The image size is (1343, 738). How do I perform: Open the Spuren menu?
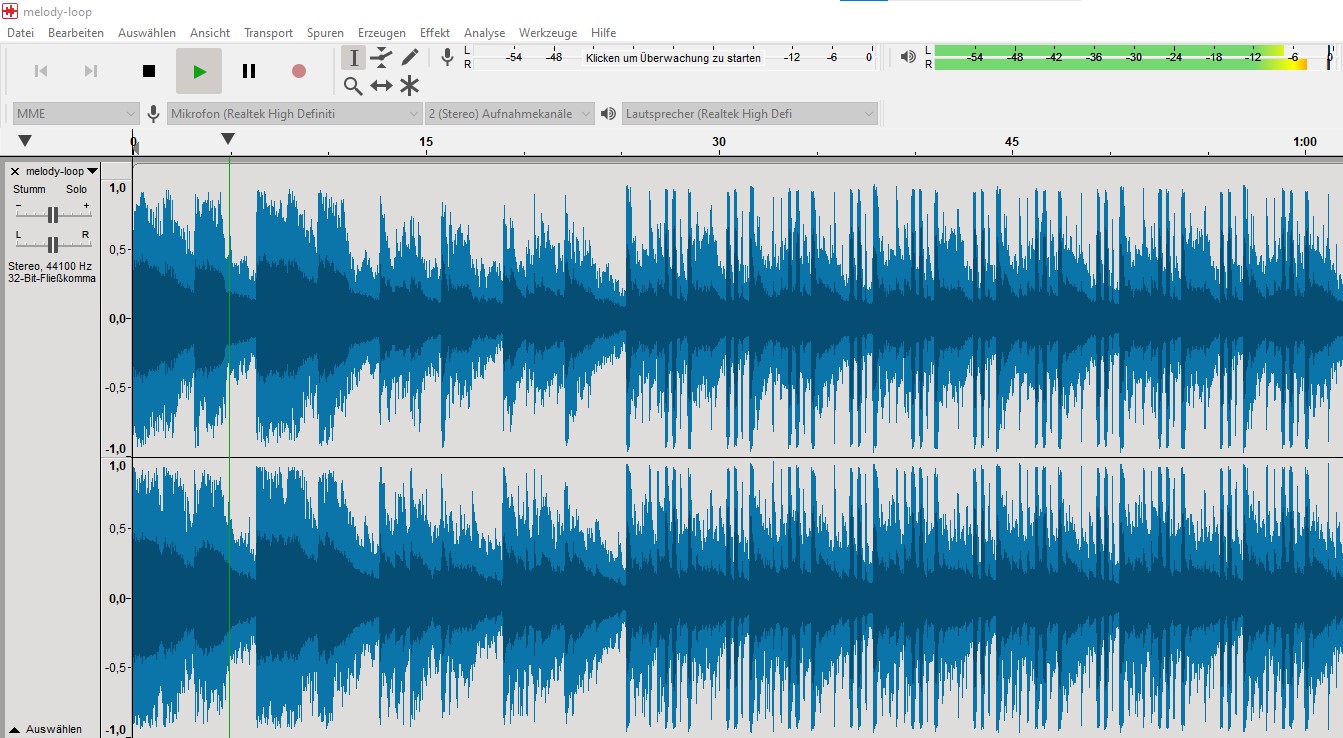point(325,33)
